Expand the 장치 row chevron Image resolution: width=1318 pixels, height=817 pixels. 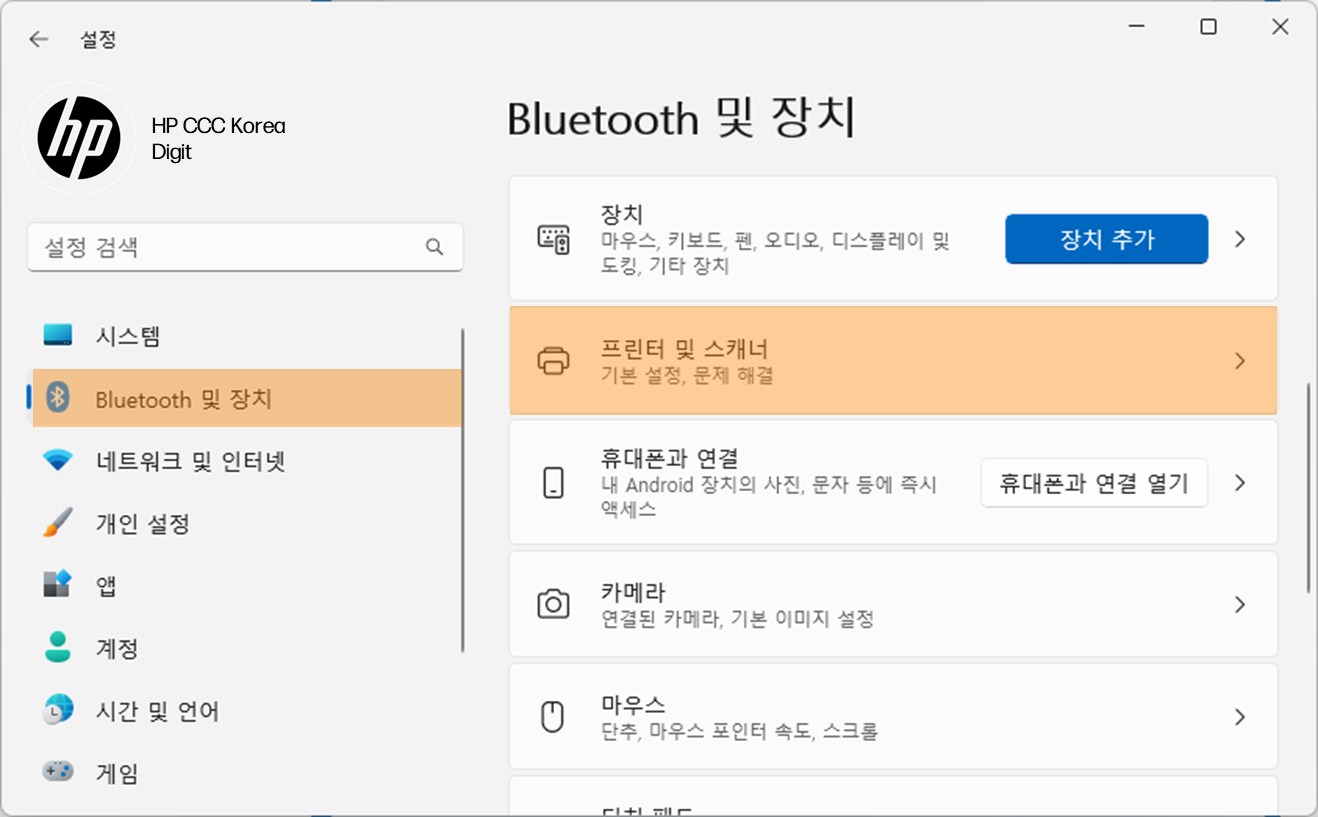[x=1240, y=239]
